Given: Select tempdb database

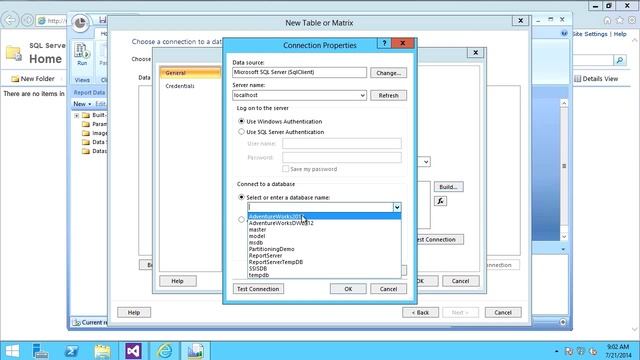Looking at the screenshot, I should [324, 275].
